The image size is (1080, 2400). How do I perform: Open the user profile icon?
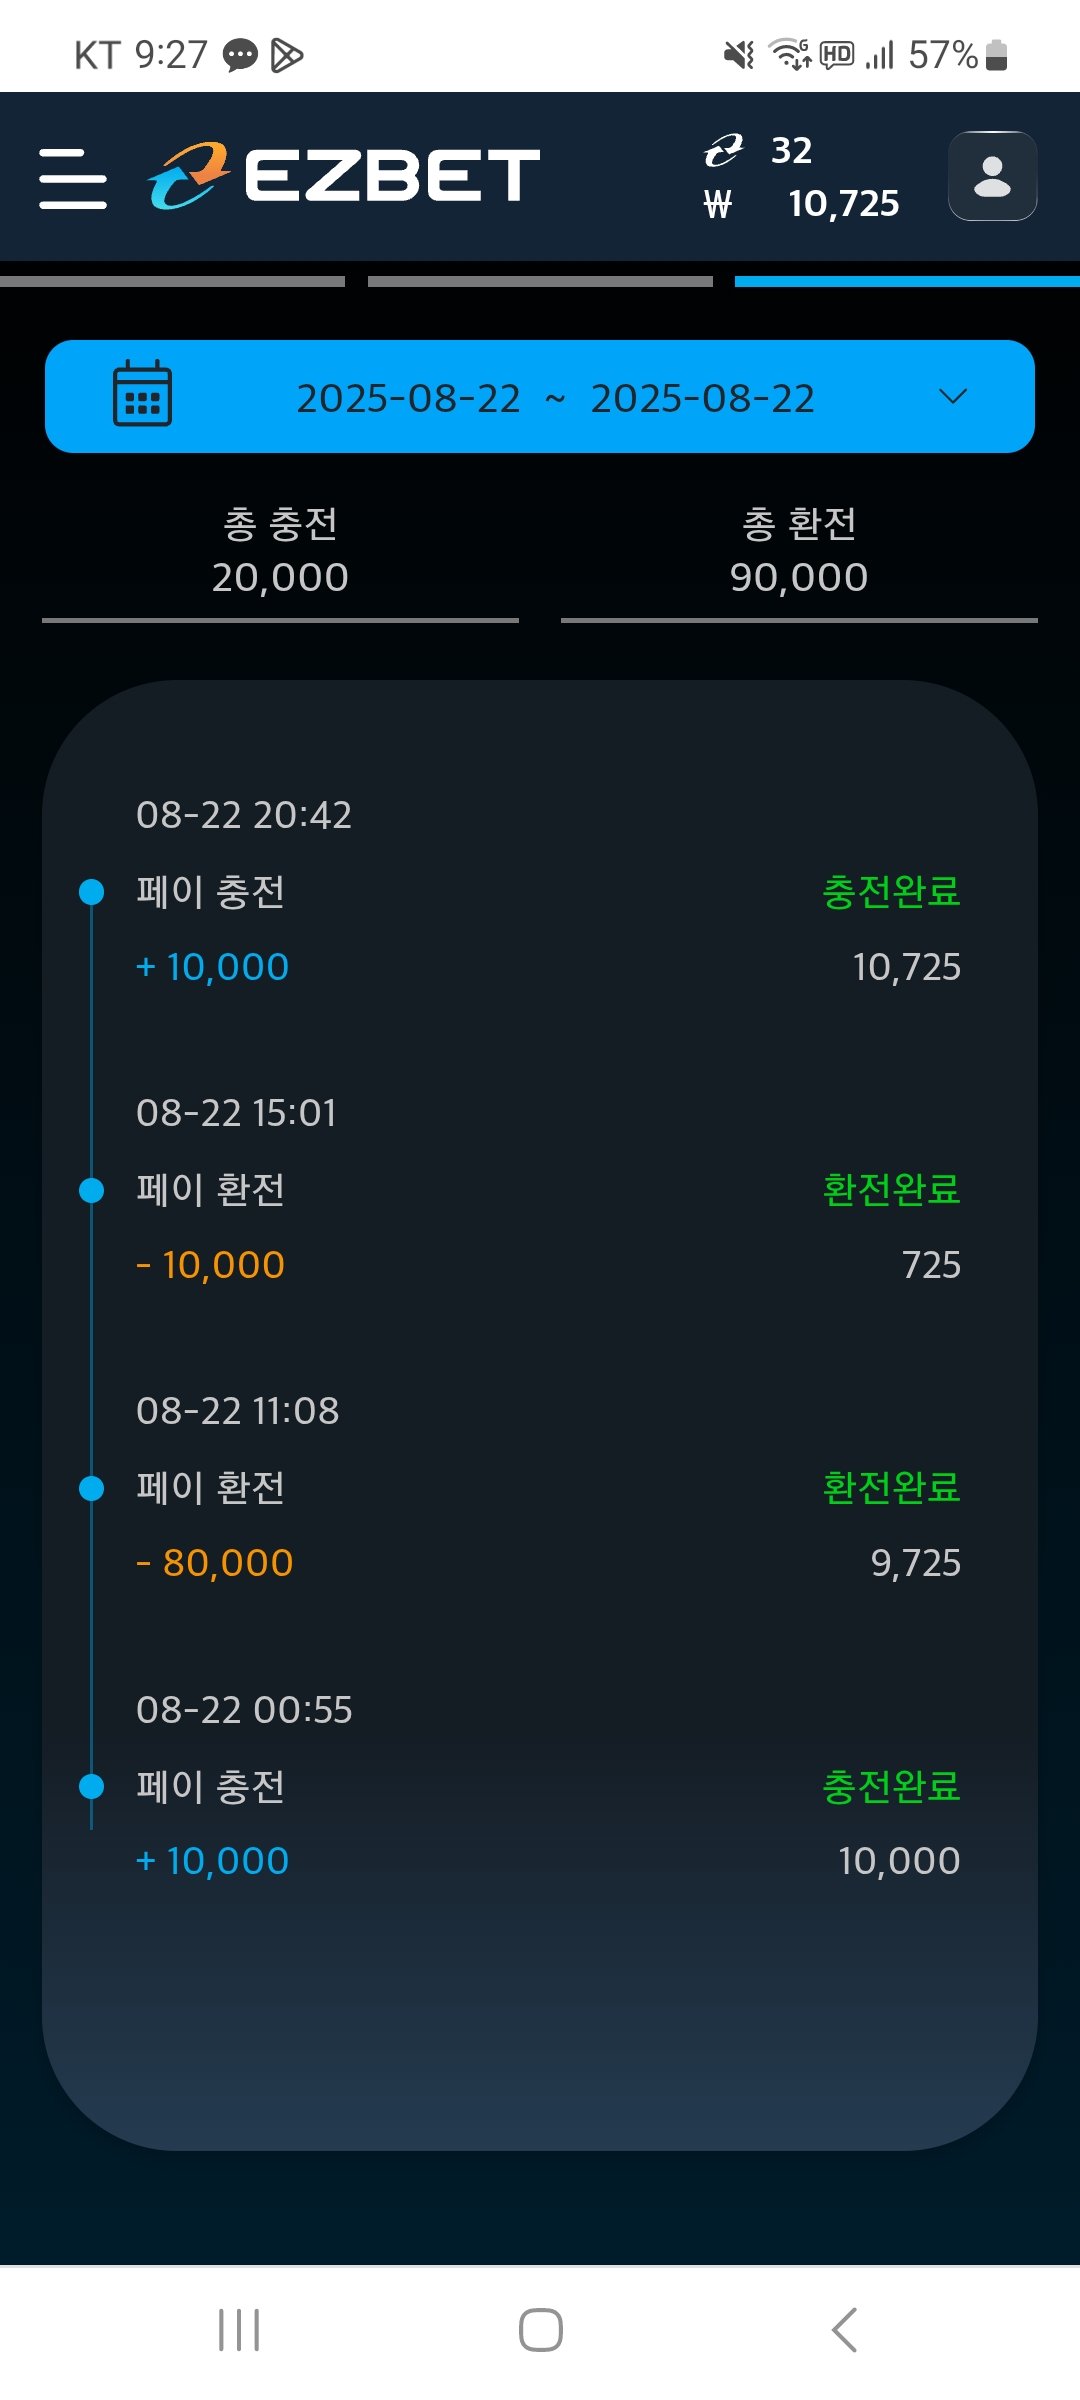click(992, 176)
